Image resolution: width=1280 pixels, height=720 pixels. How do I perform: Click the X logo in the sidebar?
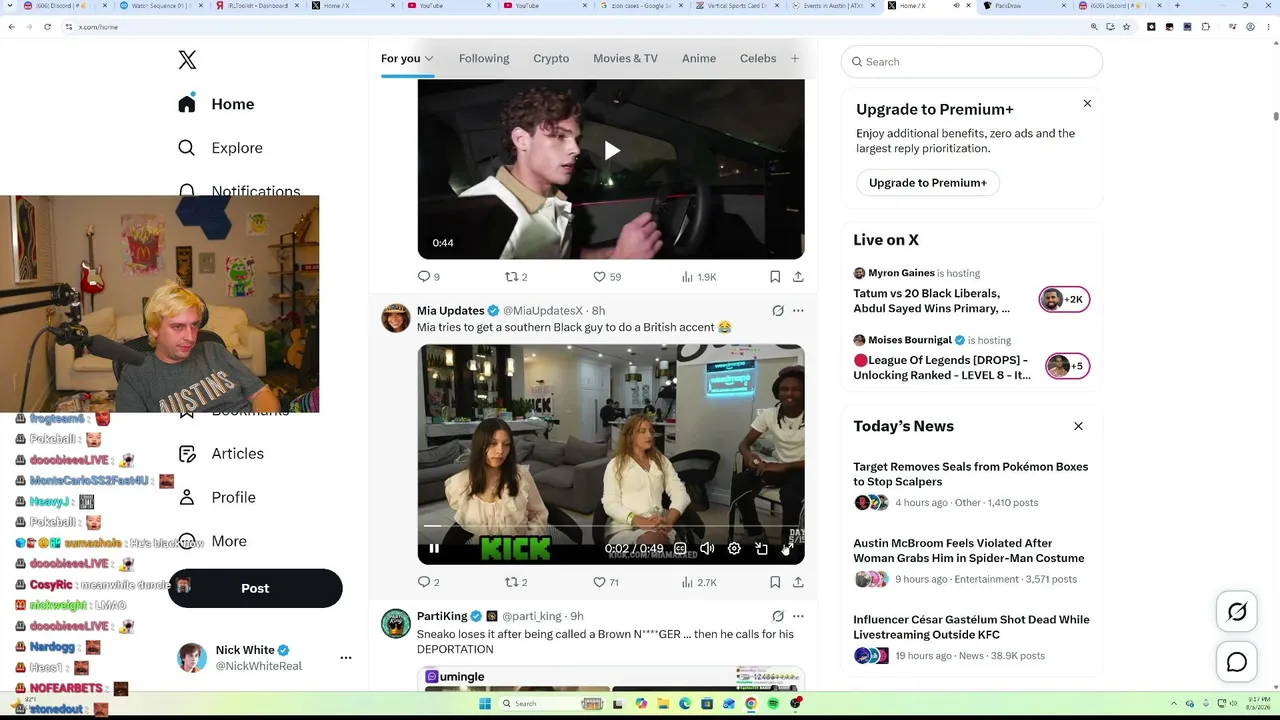[187, 60]
